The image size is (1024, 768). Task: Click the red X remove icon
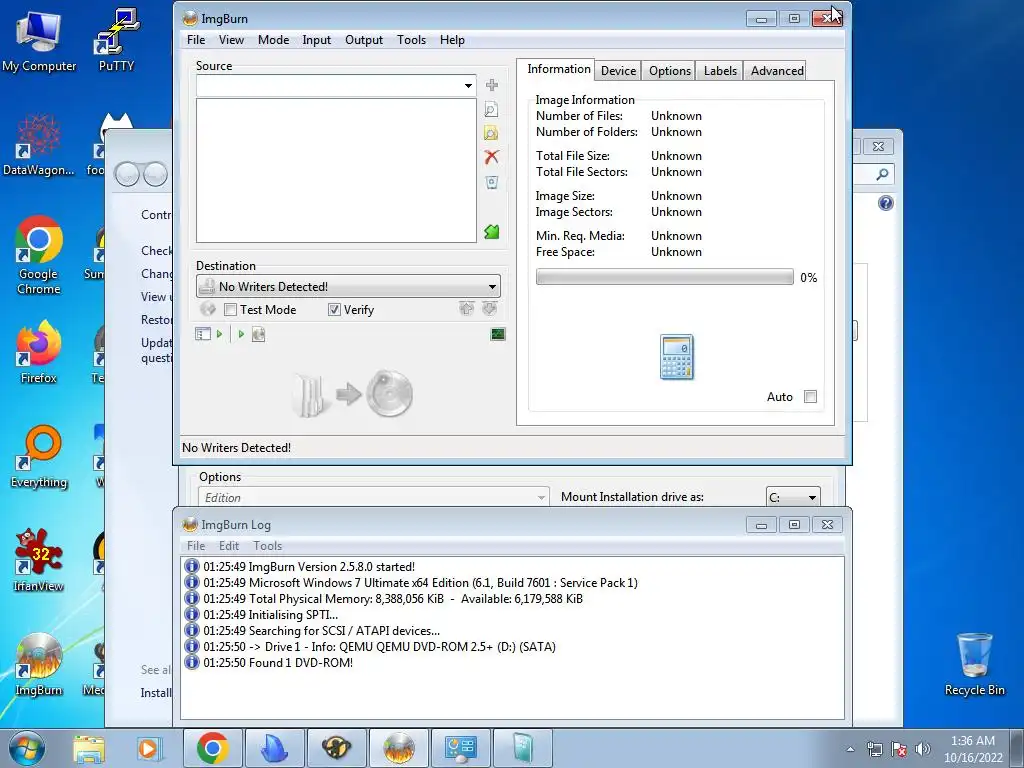(492, 157)
